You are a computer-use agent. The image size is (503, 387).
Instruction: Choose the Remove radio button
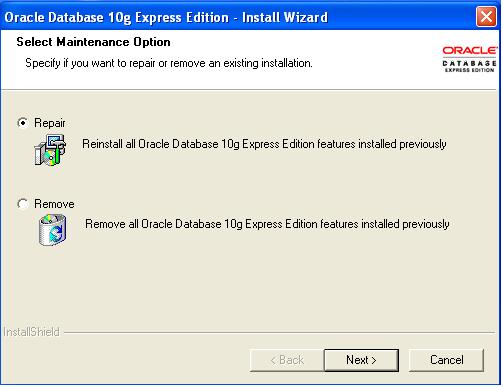[x=23, y=204]
